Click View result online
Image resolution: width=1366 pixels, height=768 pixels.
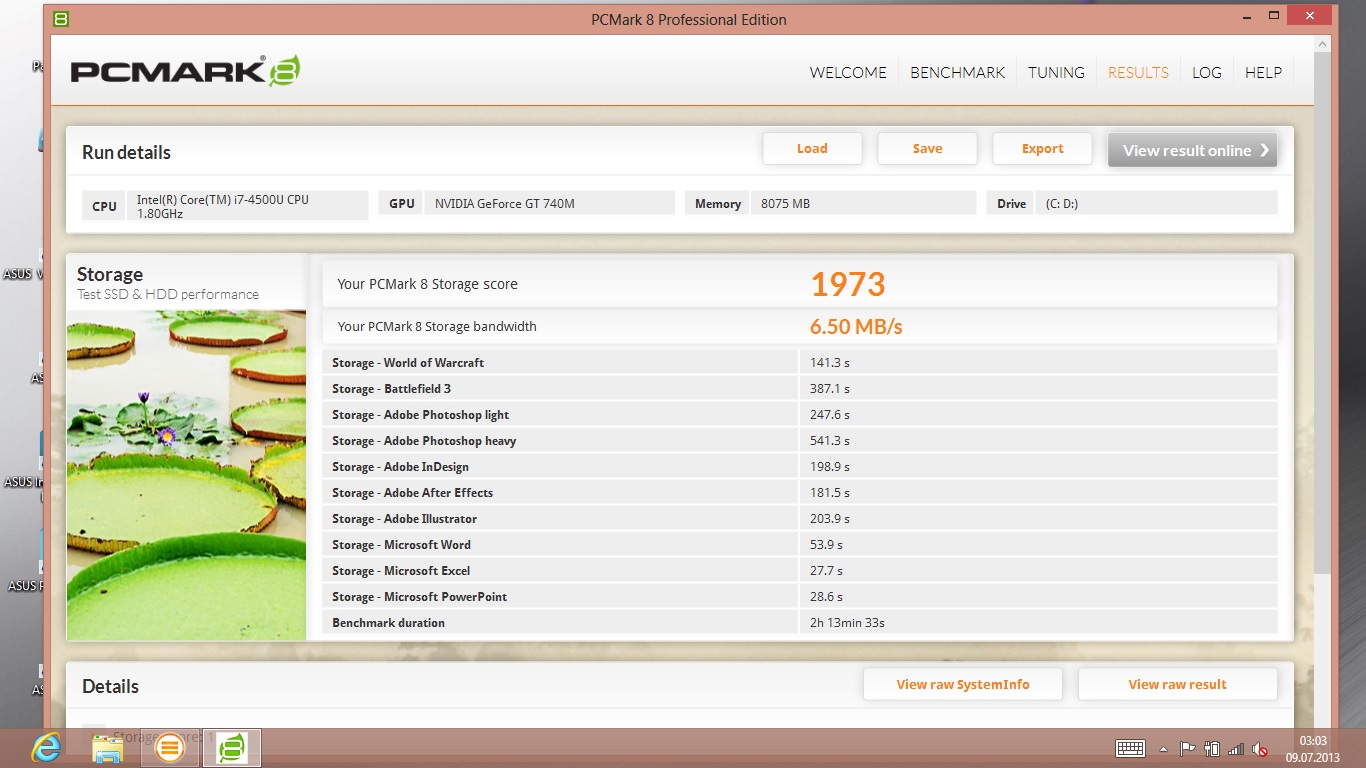pyautogui.click(x=1192, y=150)
